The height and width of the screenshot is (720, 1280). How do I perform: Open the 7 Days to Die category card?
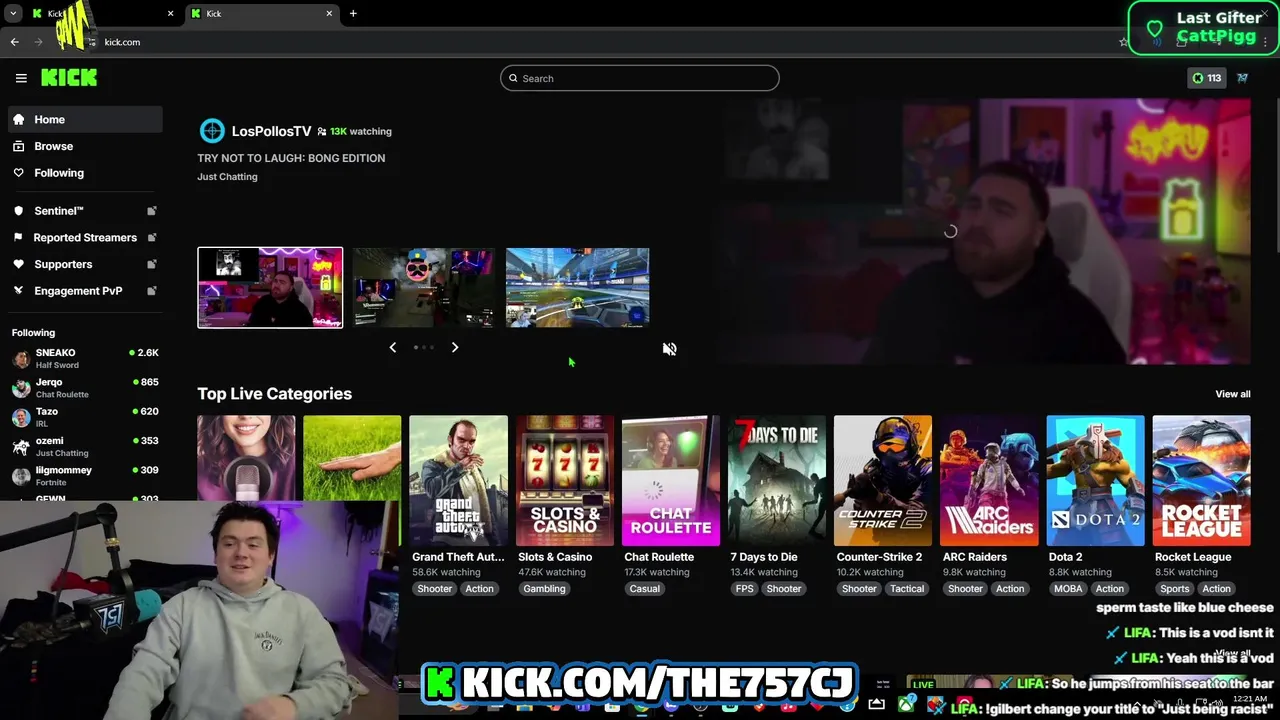(777, 481)
